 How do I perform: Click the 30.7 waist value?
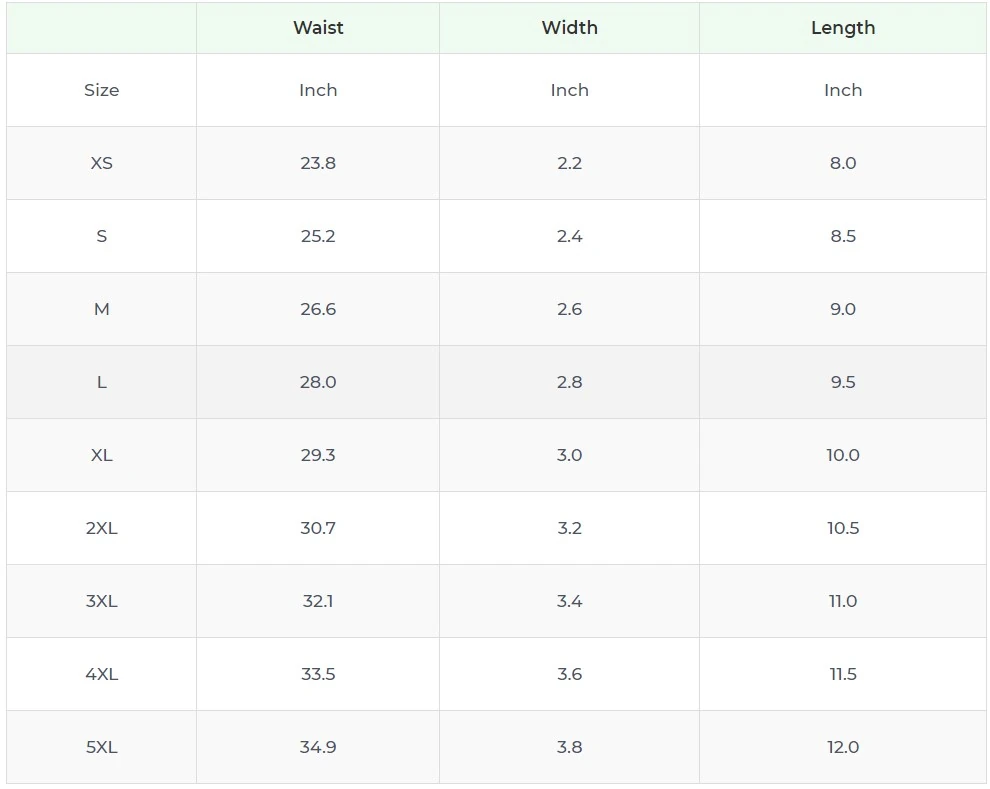click(x=318, y=528)
